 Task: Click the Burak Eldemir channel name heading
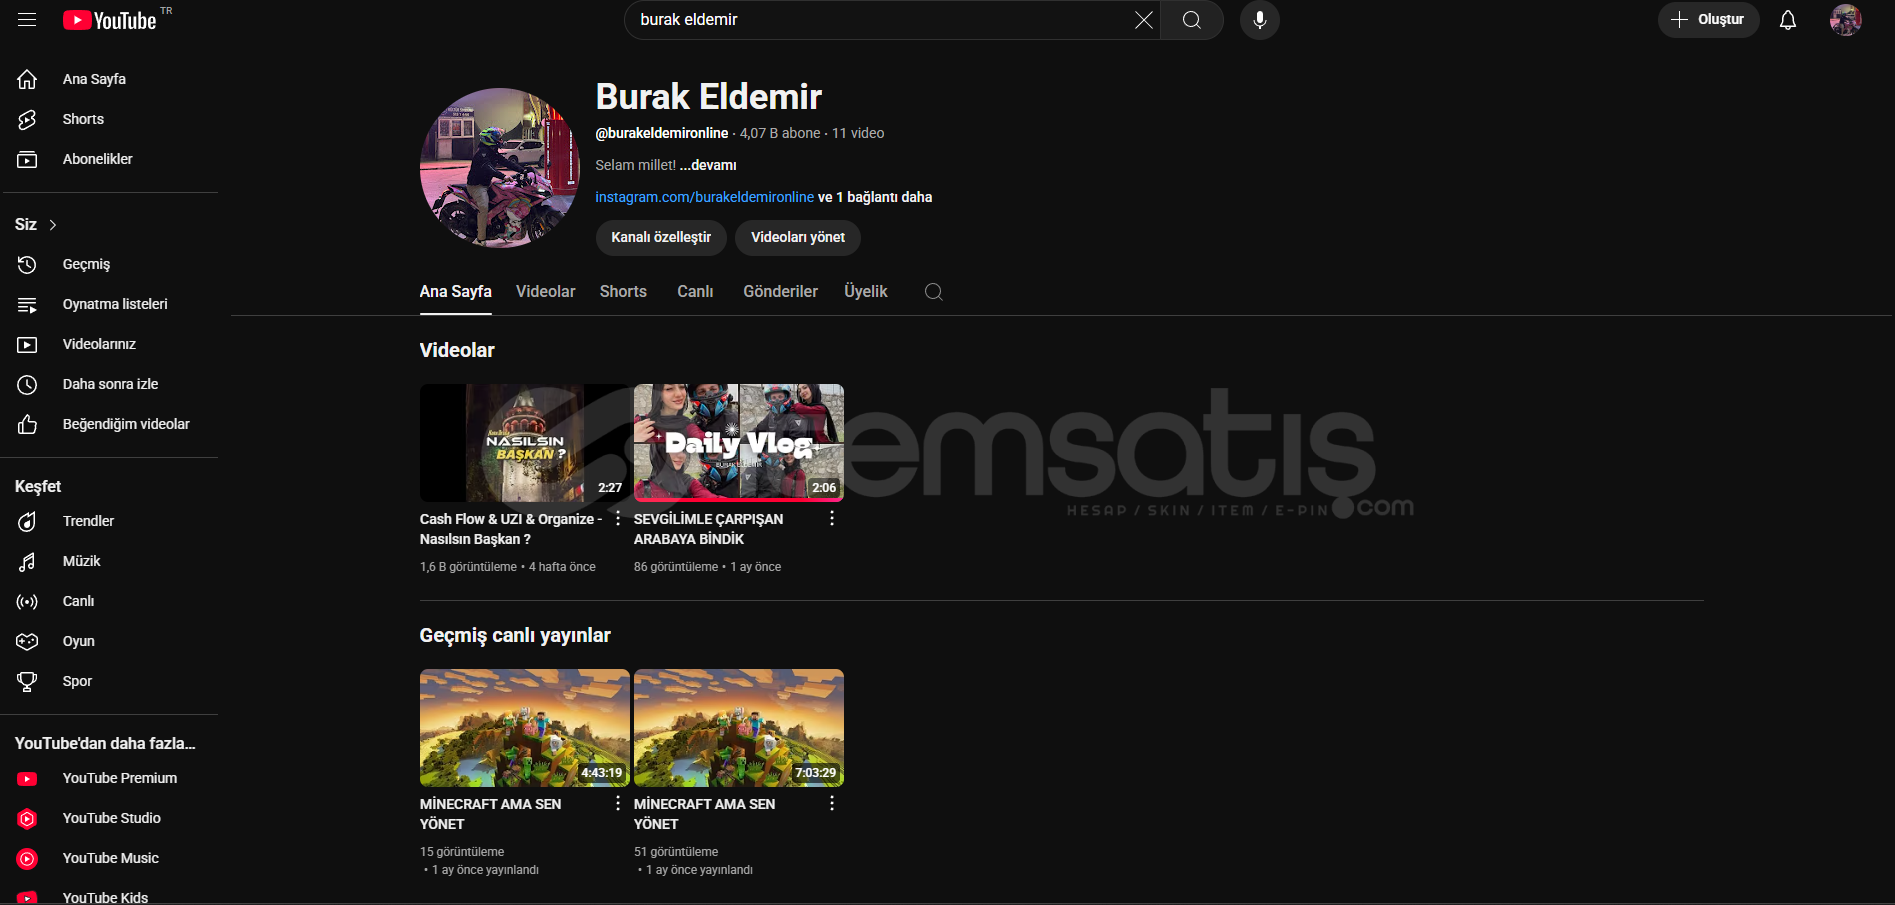click(x=709, y=97)
